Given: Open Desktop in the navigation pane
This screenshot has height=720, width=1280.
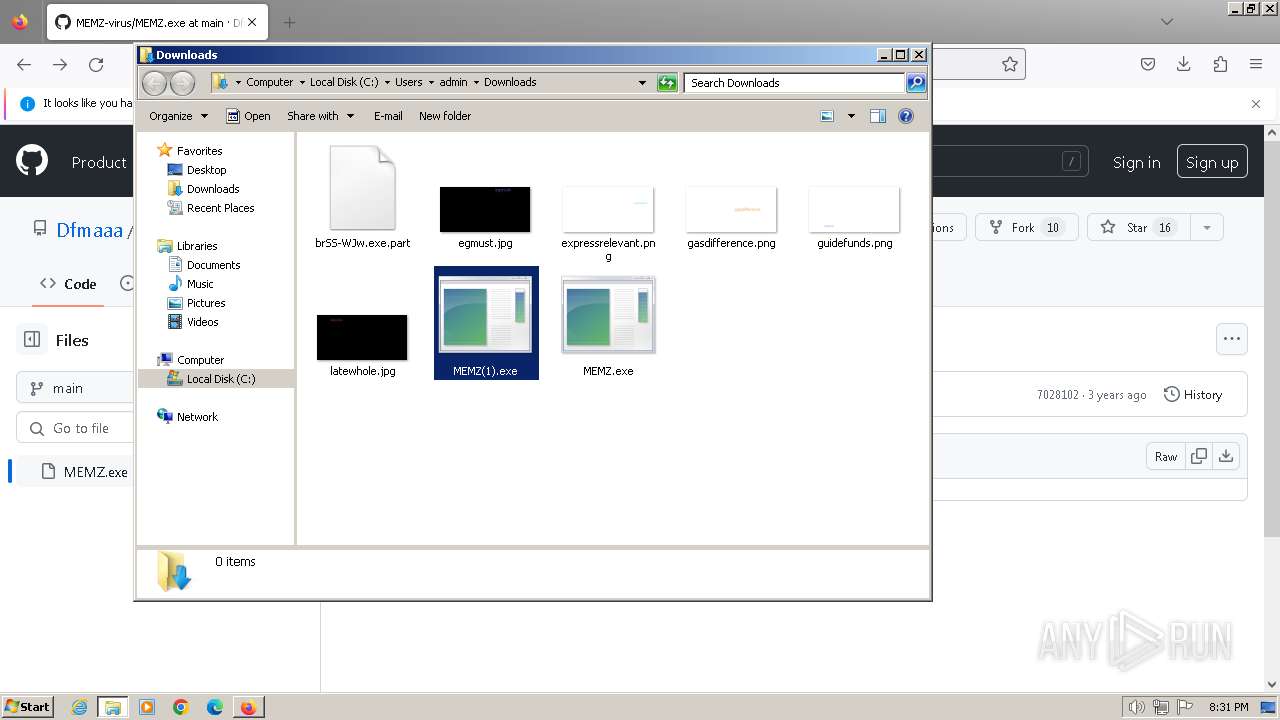Looking at the screenshot, I should [206, 170].
